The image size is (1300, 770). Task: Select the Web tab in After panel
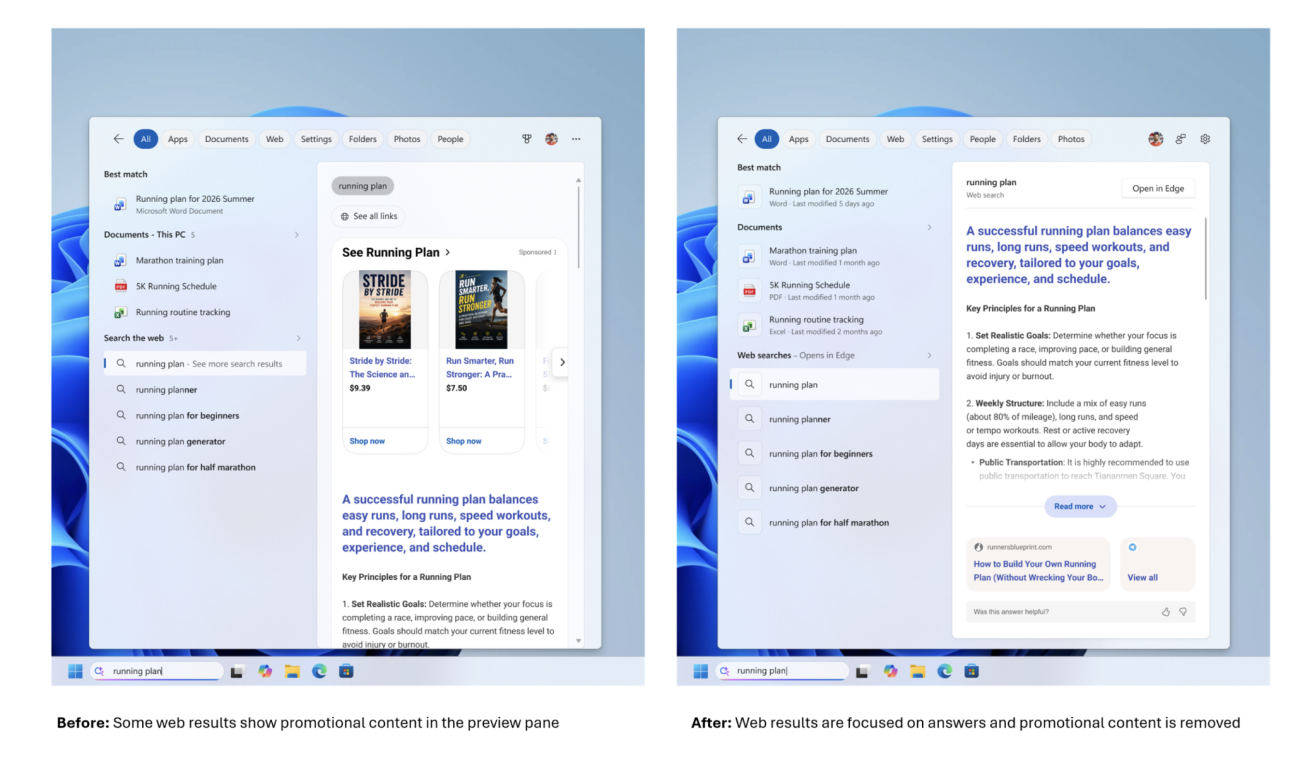(896, 139)
